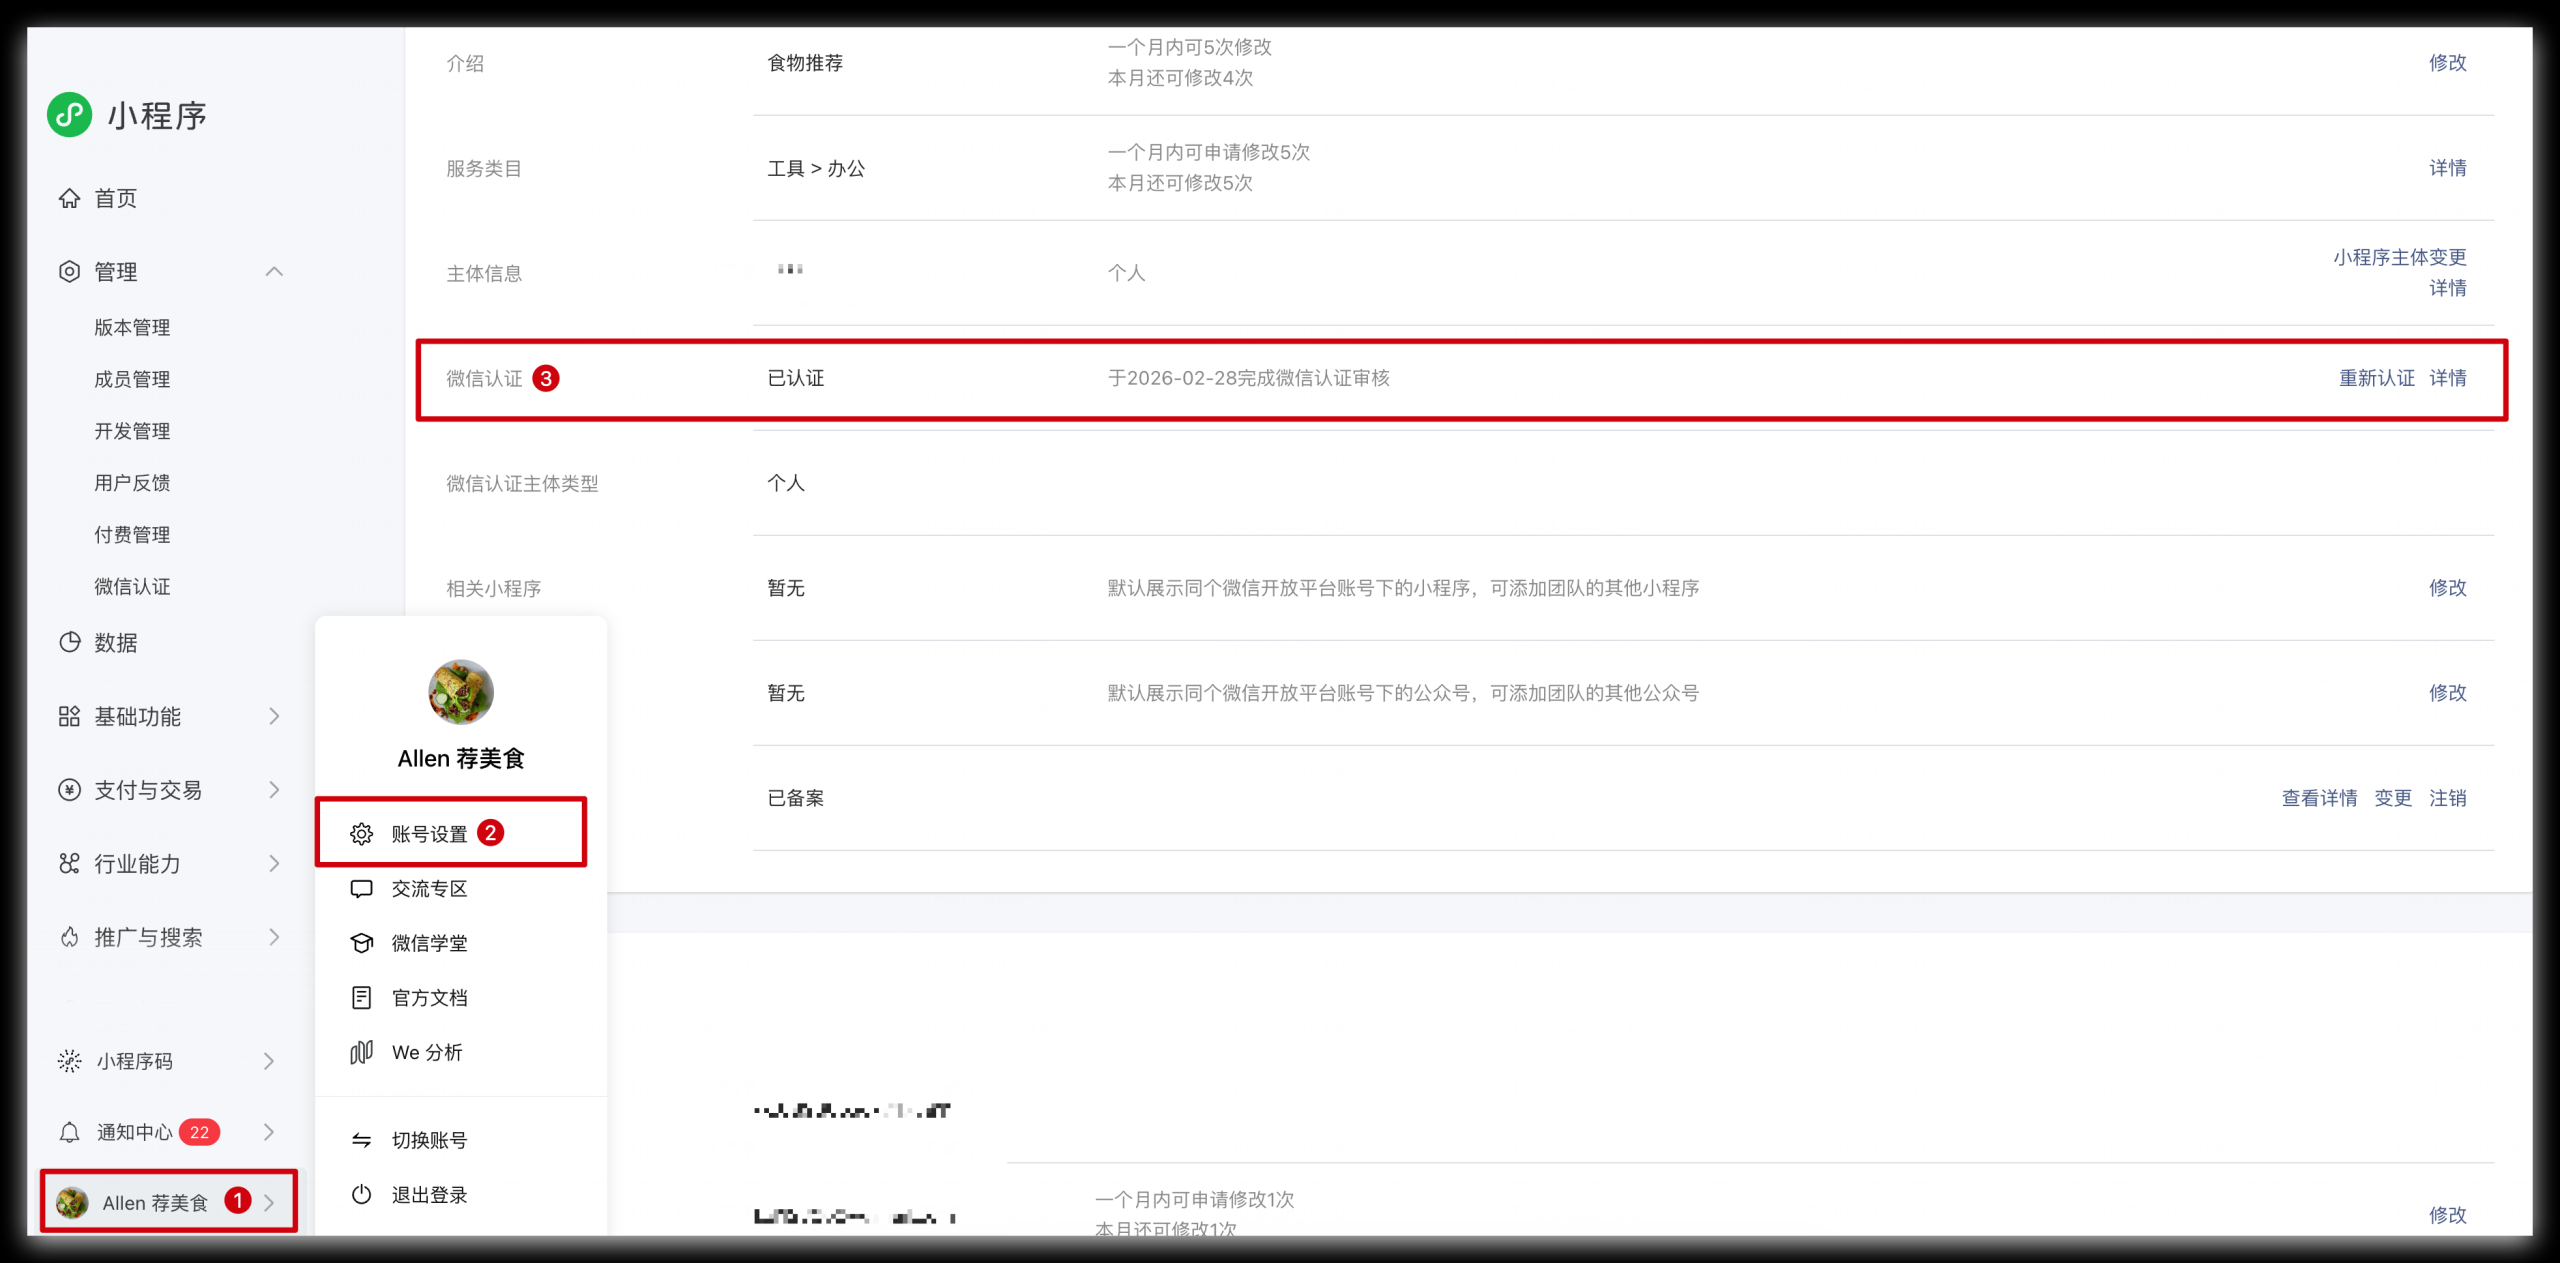Click 注销 link in 已备案 row

[x=2447, y=798]
